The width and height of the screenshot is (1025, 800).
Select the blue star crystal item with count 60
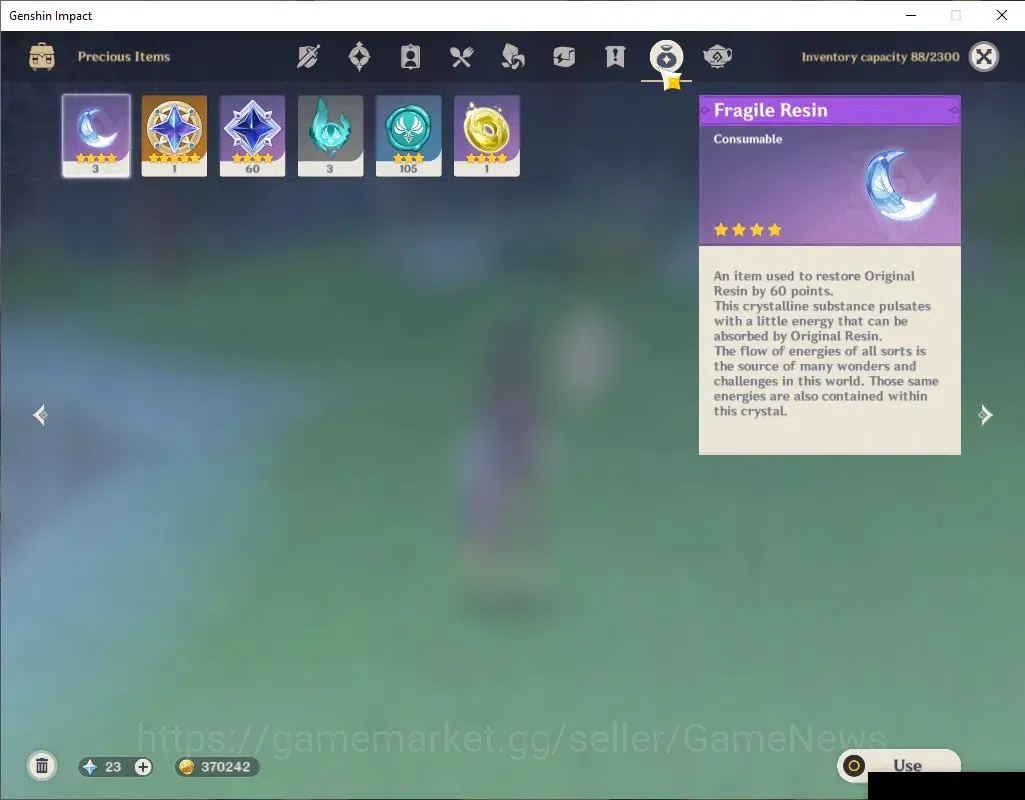252,136
